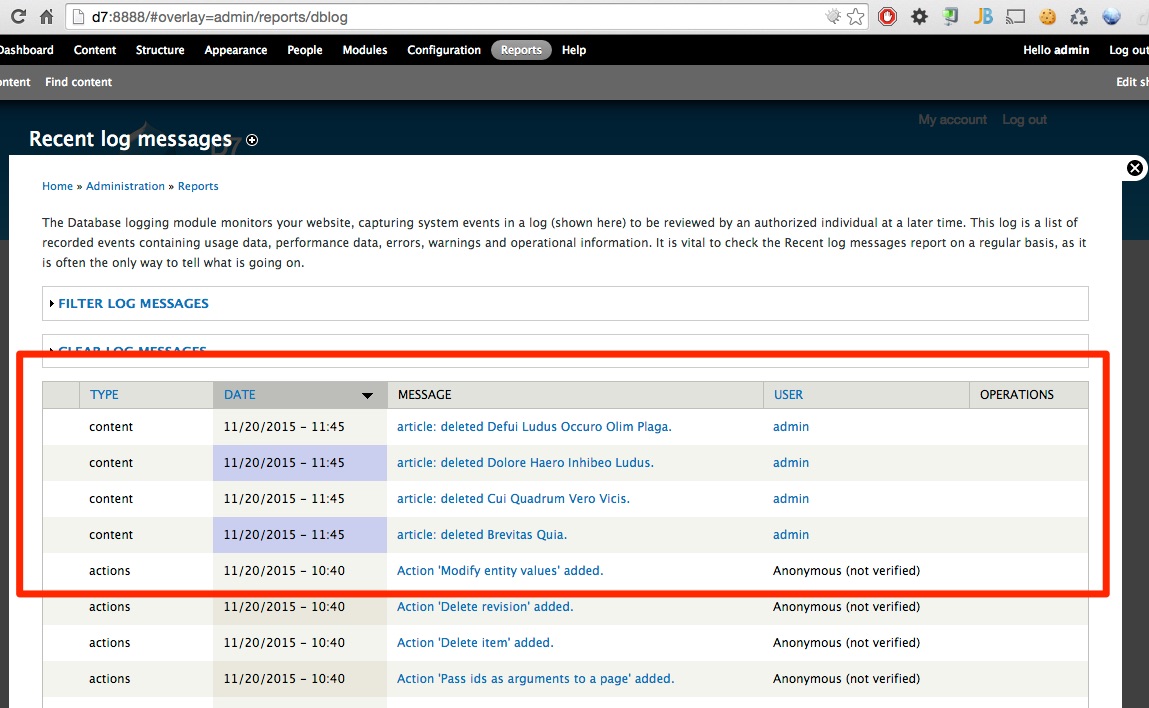Viewport: 1149px width, 708px height.
Task: Click the home icon in browser toolbar
Action: (x=46, y=17)
